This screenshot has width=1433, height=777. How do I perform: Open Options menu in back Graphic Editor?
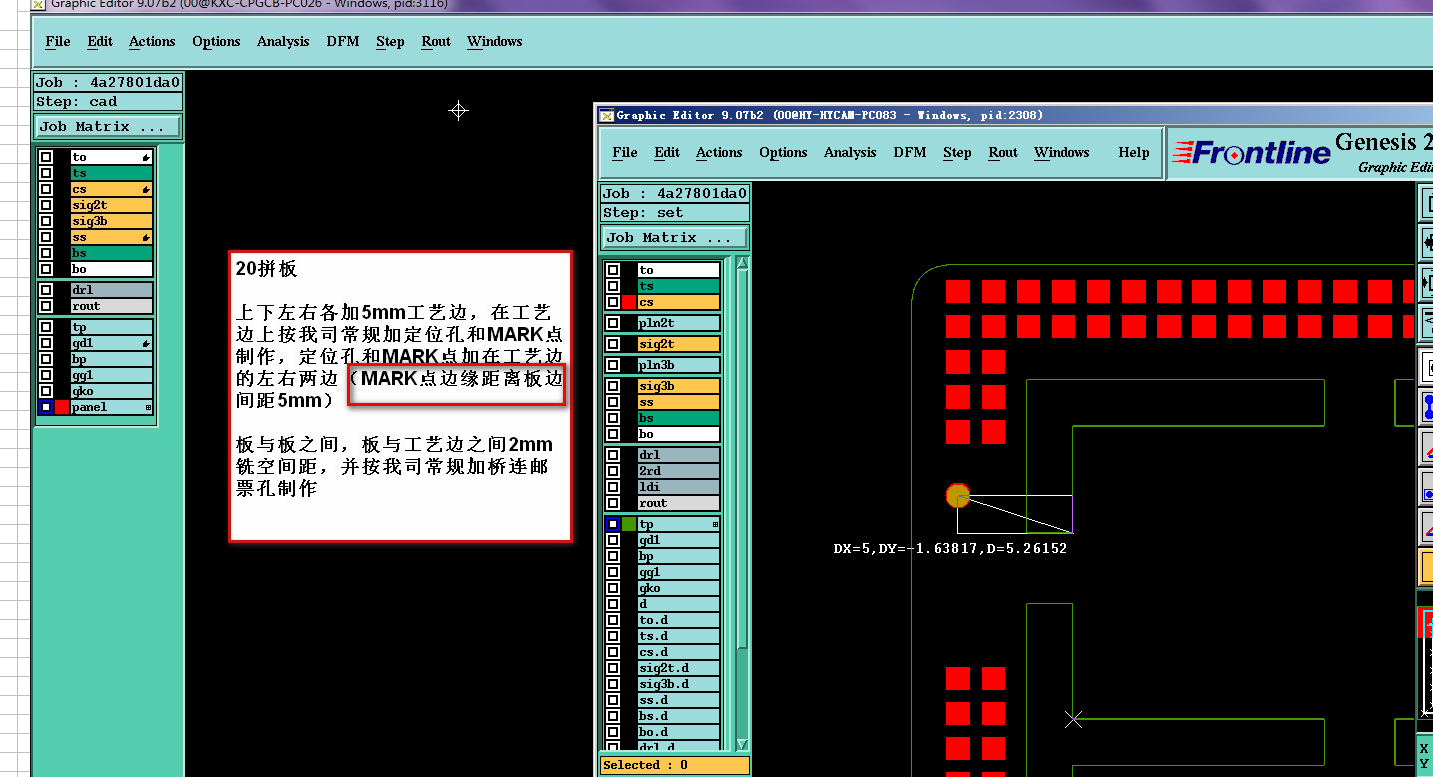pyautogui.click(x=216, y=41)
